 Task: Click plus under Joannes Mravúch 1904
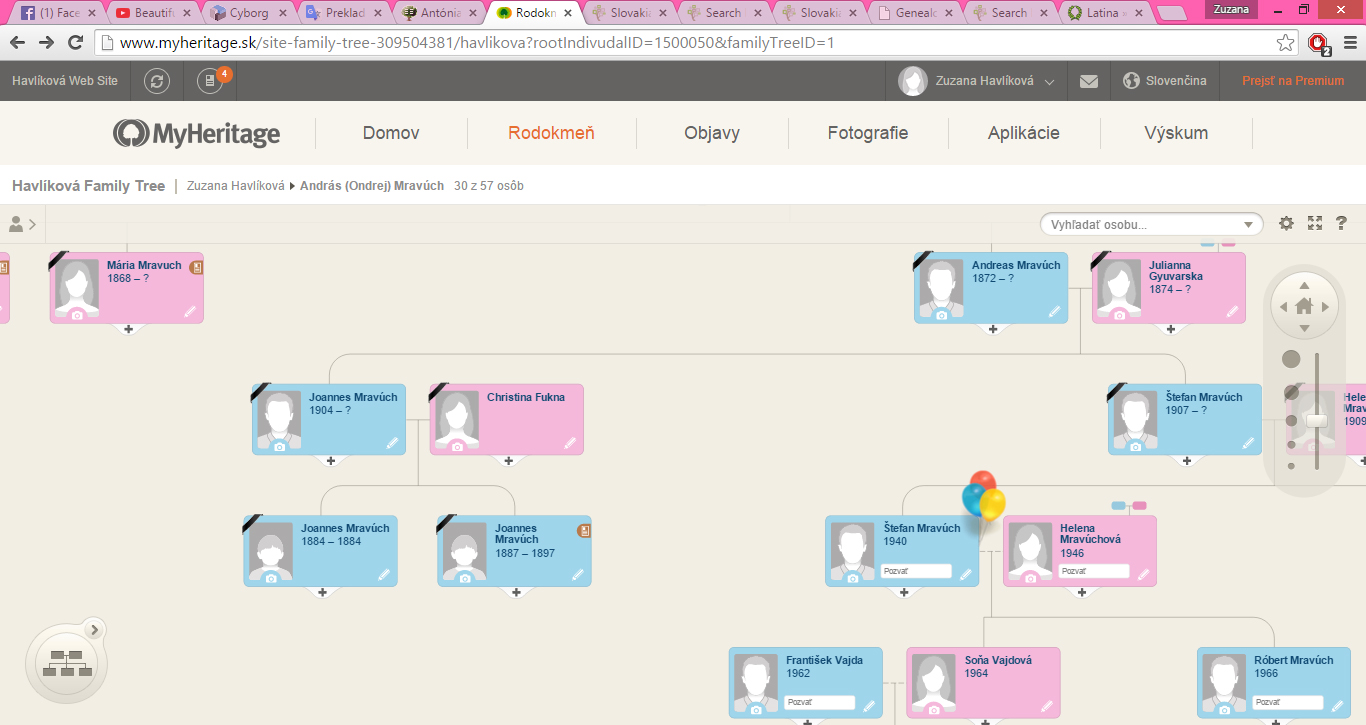pyautogui.click(x=330, y=461)
